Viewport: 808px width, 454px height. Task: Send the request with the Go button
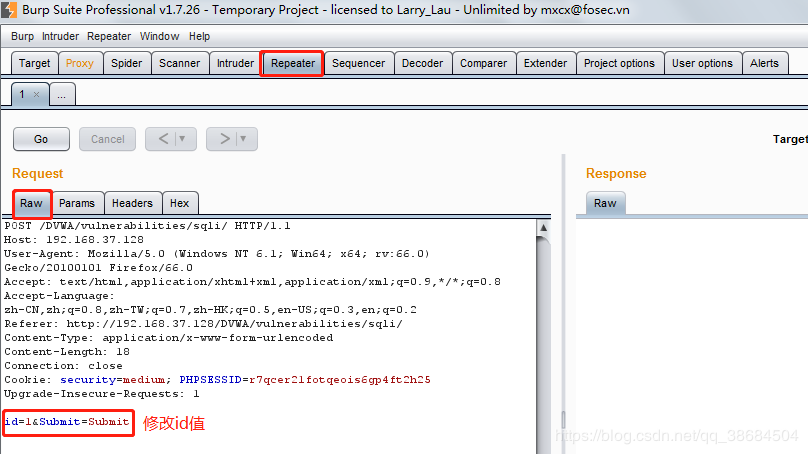(x=41, y=139)
